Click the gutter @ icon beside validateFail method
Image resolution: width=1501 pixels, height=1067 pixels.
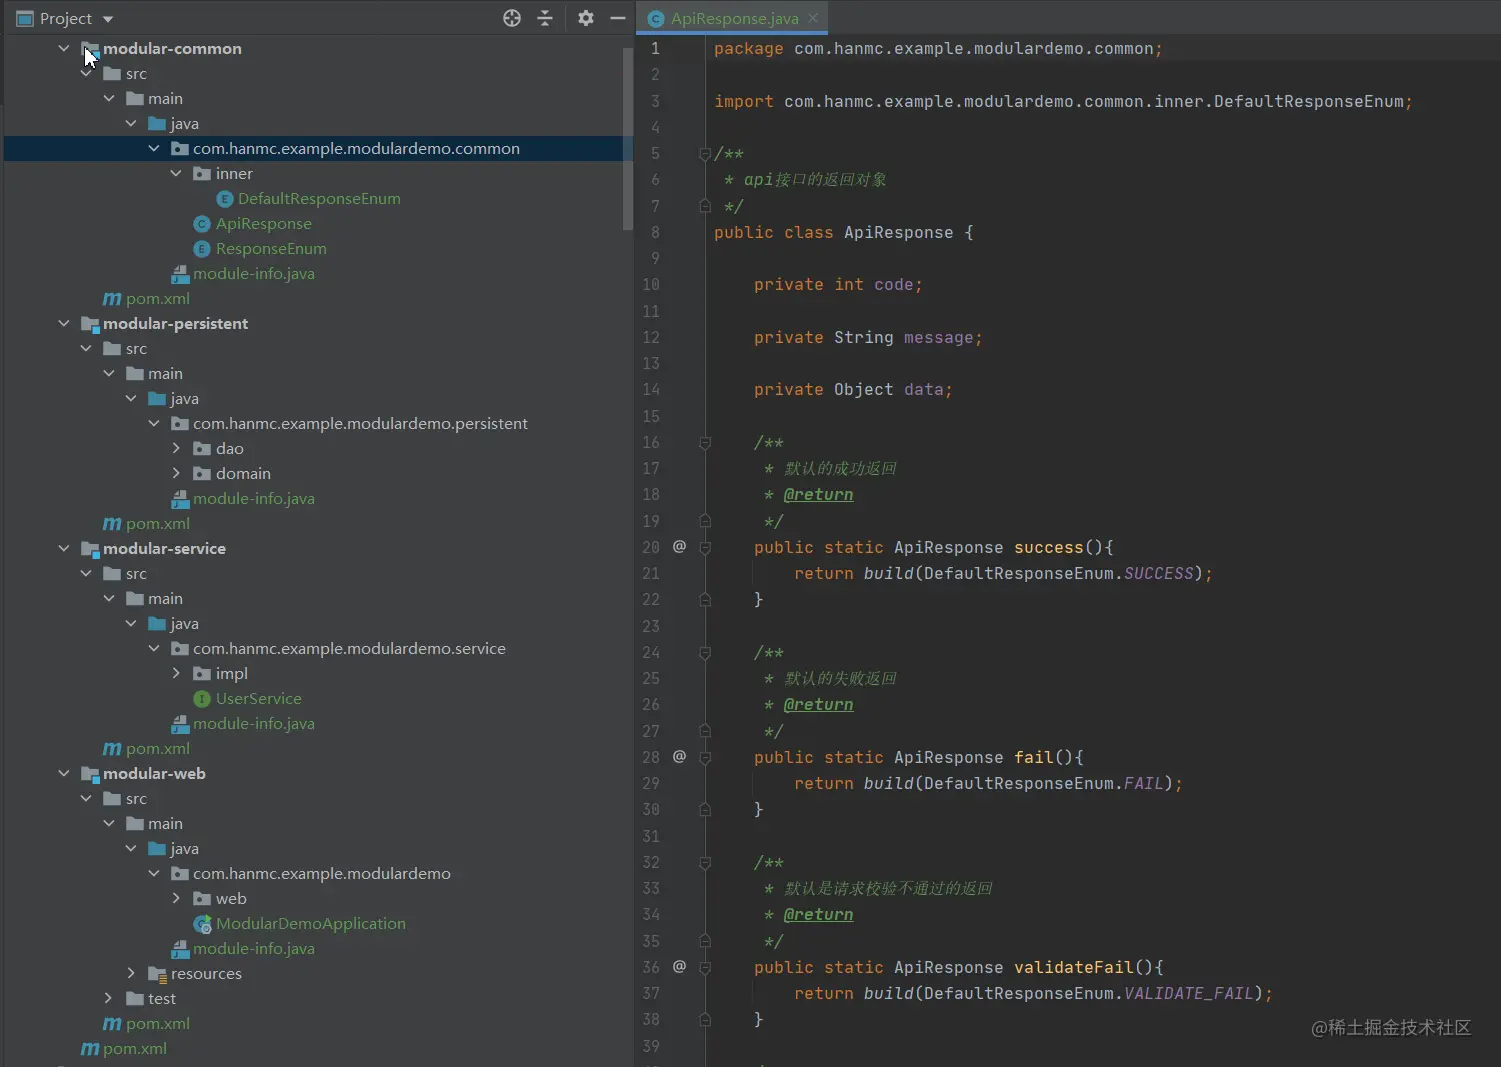(679, 967)
